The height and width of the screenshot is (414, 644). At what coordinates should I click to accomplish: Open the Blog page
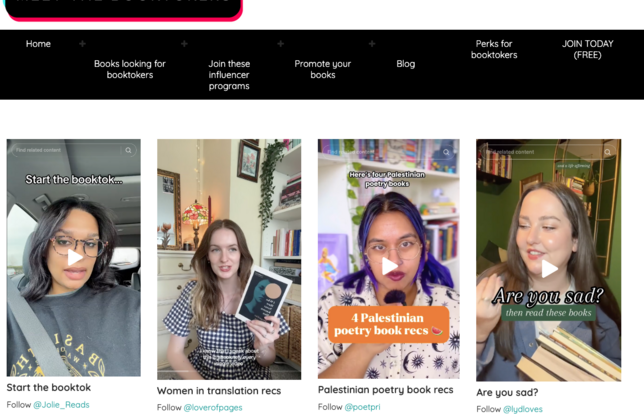(405, 64)
